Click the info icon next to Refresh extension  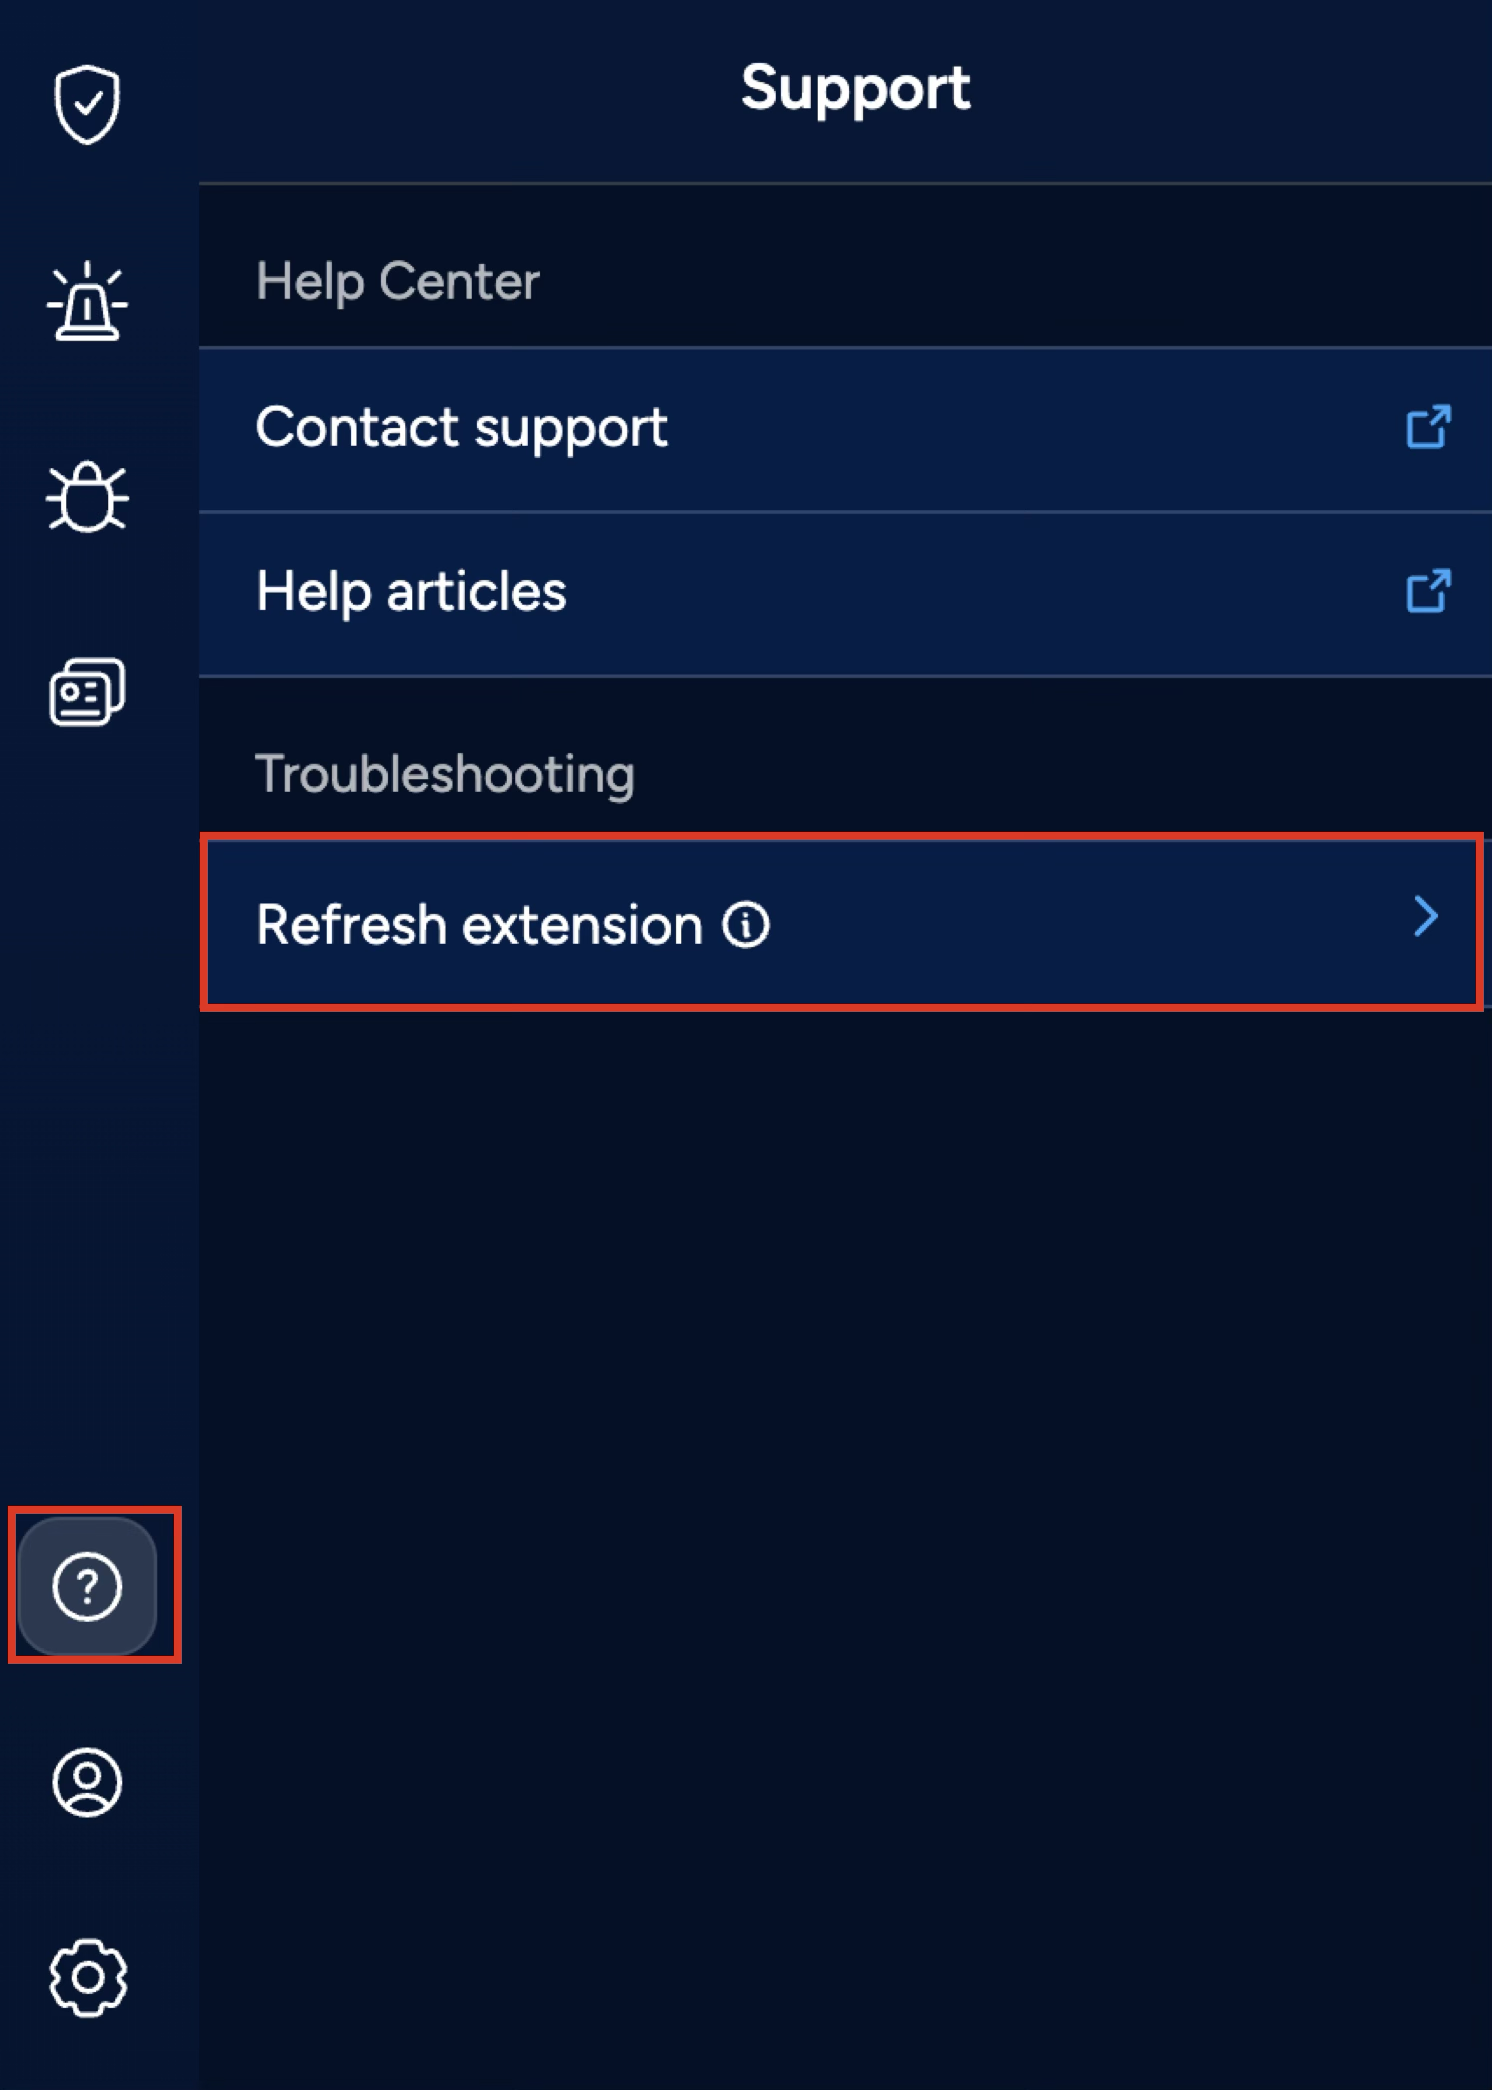coord(749,925)
